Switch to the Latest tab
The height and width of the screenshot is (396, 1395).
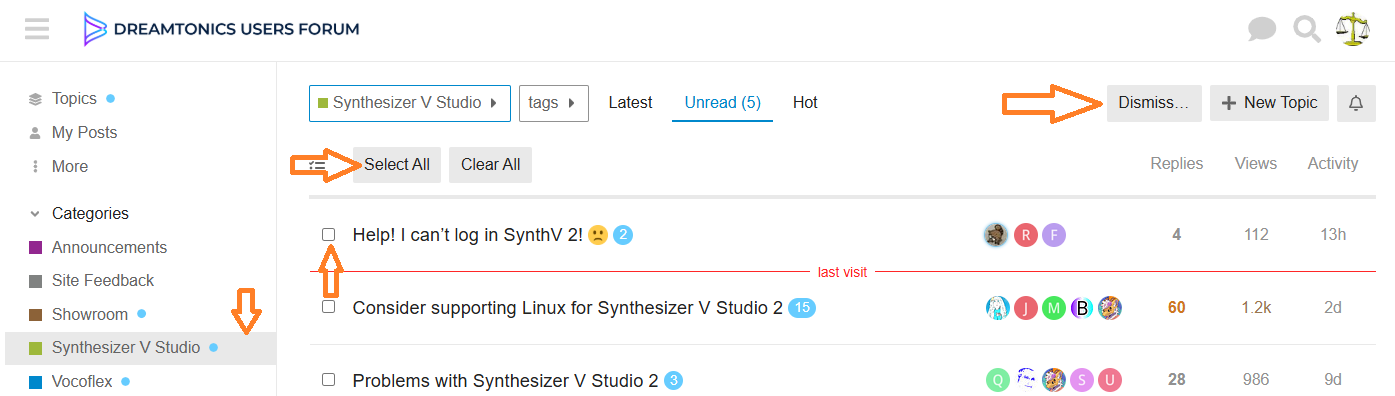click(x=630, y=102)
